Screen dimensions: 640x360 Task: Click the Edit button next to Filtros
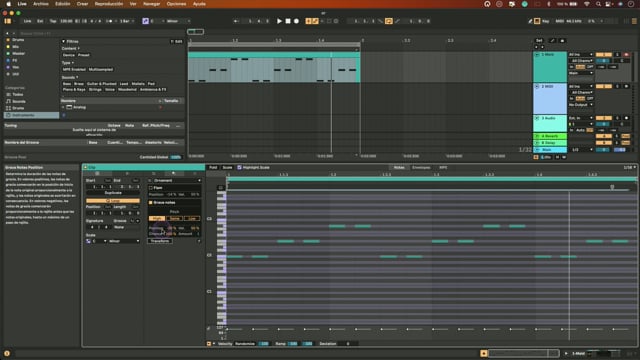(177, 41)
